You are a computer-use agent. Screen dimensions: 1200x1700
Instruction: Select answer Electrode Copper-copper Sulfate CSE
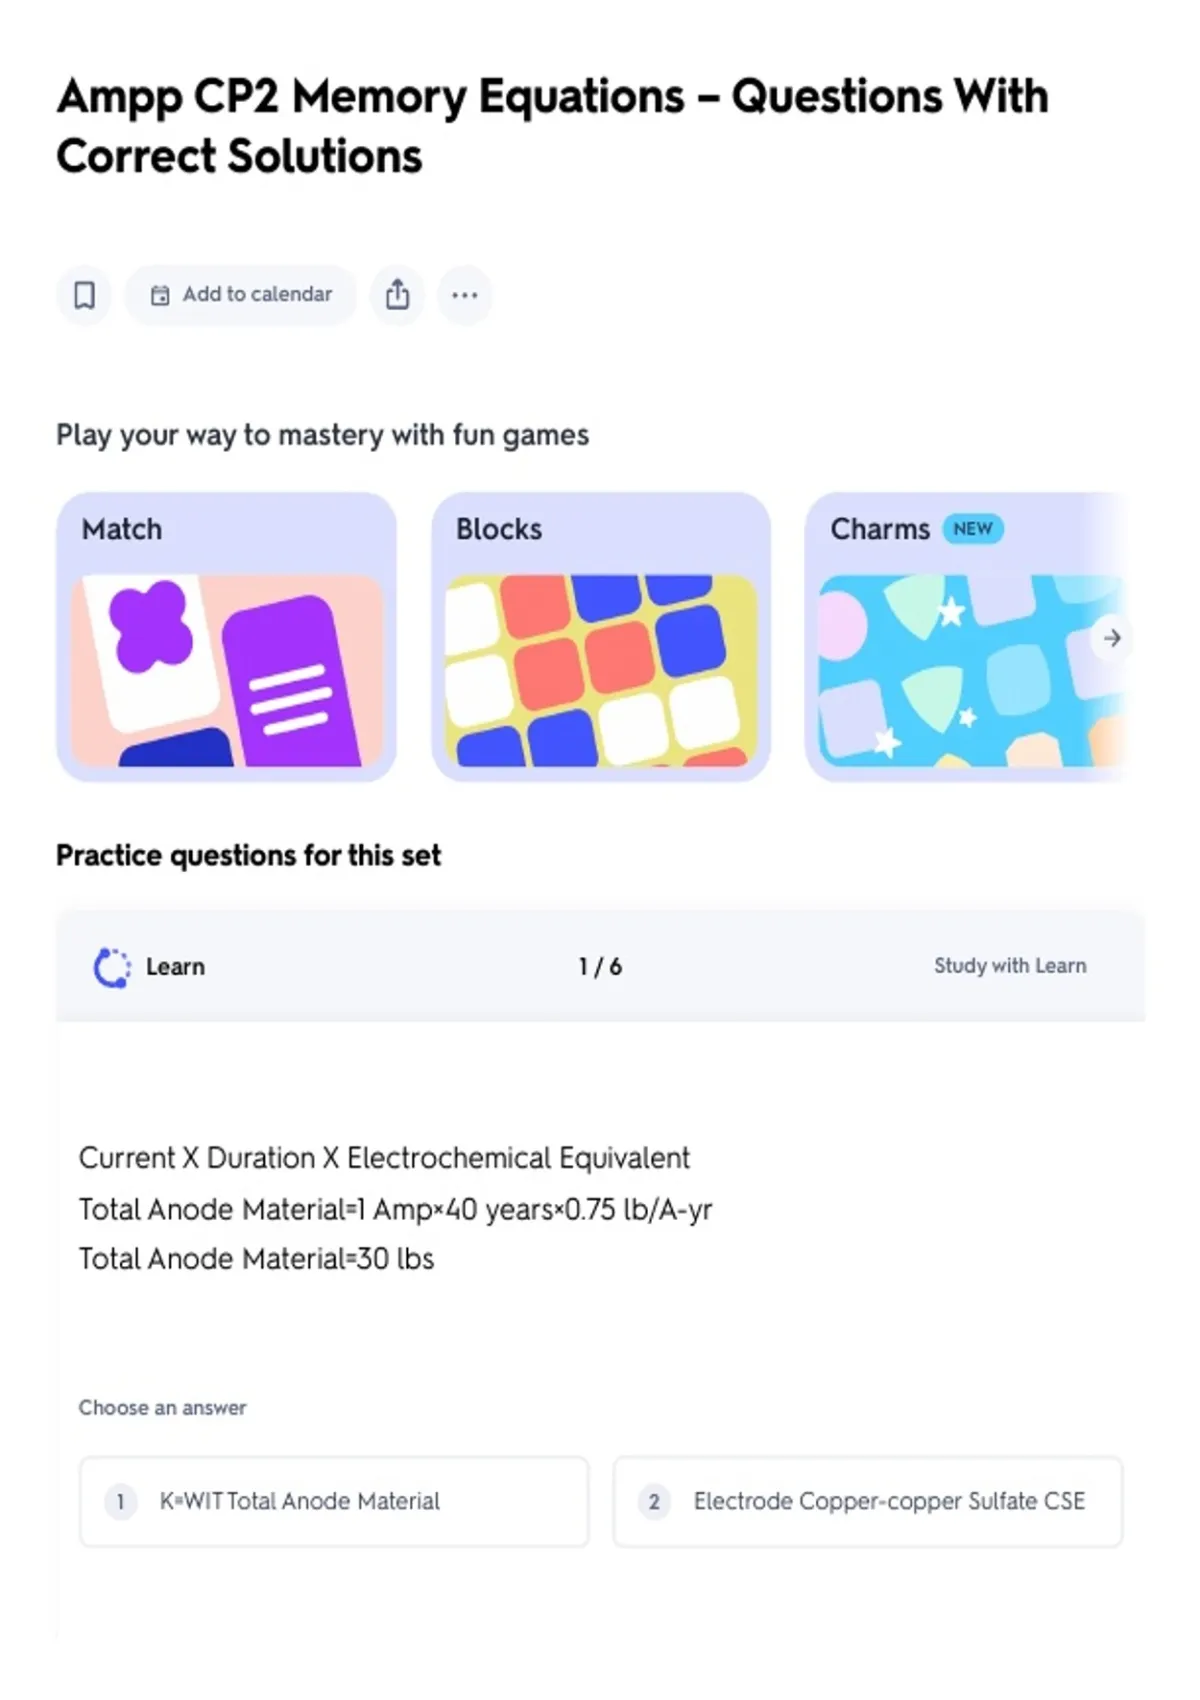click(x=868, y=1501)
